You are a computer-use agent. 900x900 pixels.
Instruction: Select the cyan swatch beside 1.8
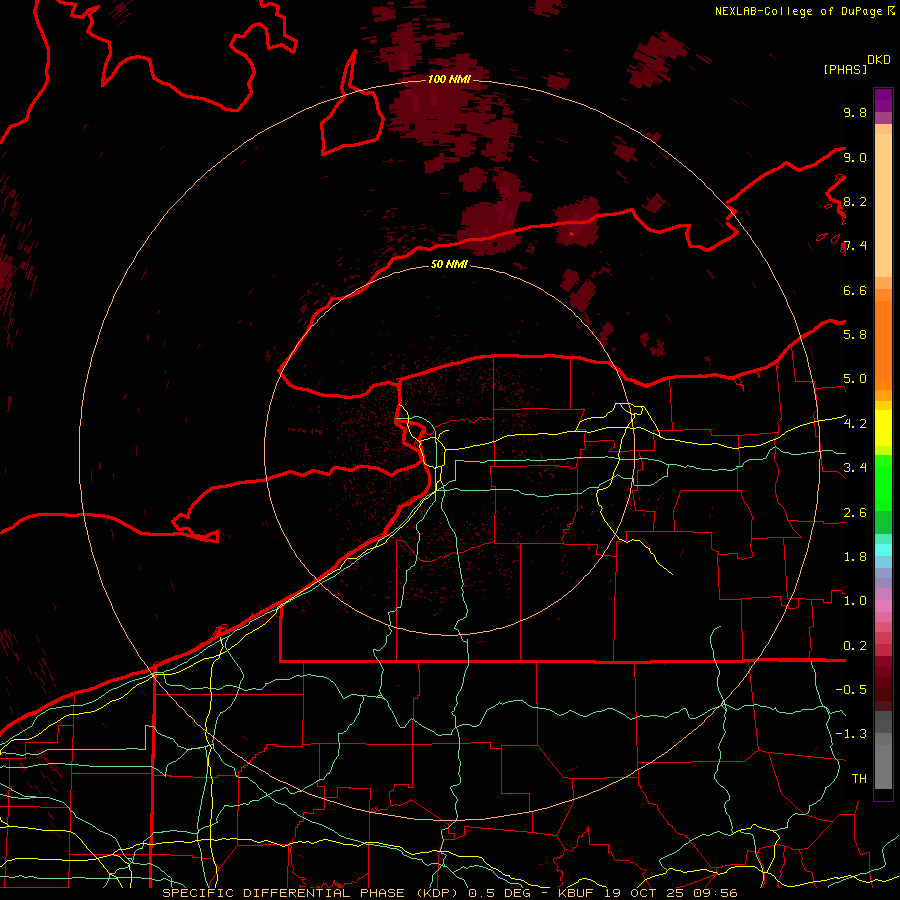[x=883, y=550]
